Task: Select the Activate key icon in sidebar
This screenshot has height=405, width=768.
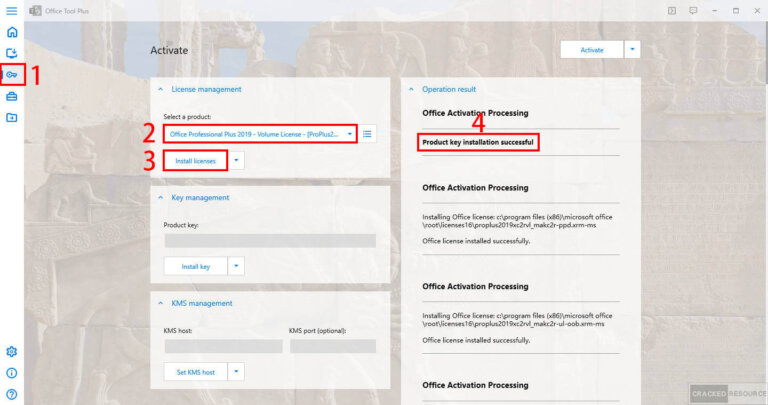Action: point(11,75)
